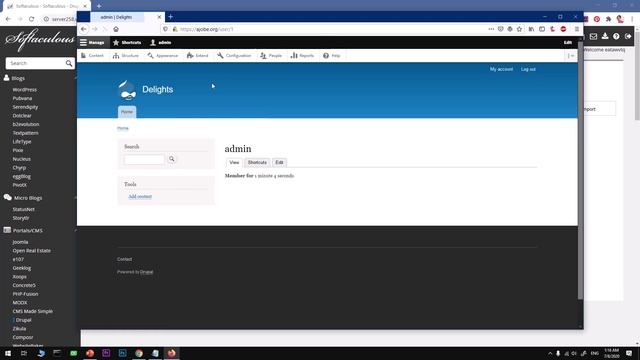Focus the Drupal site search field
640x360 pixels.
coord(144,159)
